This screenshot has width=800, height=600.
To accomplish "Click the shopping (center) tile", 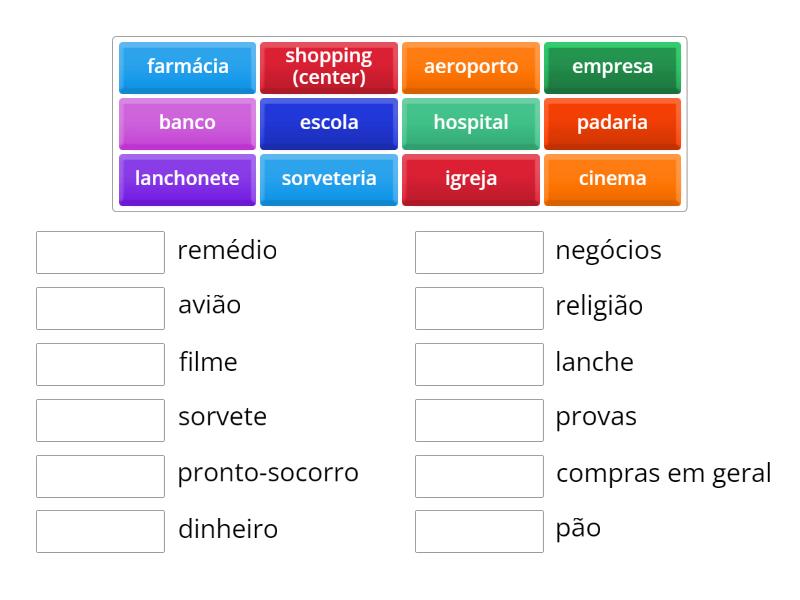I will pyautogui.click(x=328, y=67).
